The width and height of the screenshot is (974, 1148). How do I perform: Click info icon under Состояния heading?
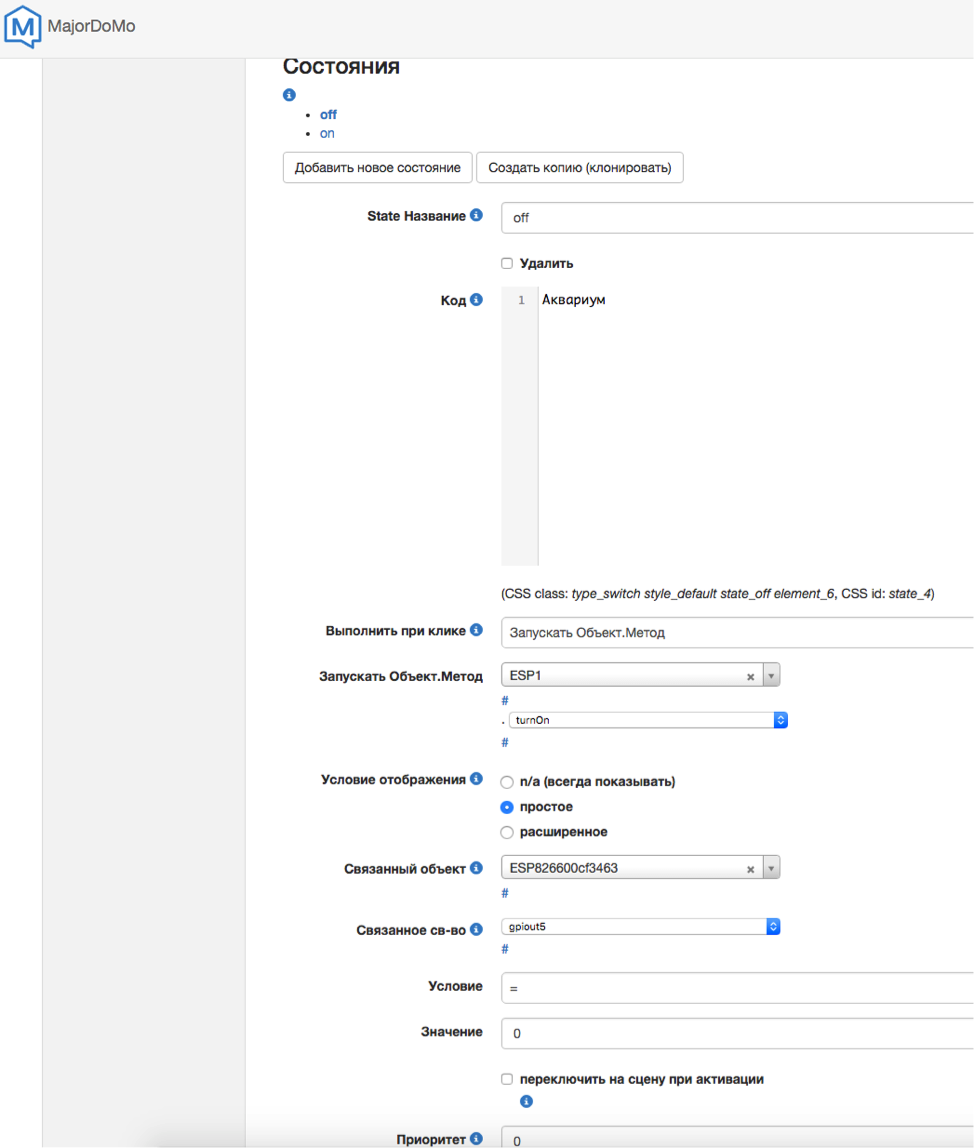(x=289, y=95)
